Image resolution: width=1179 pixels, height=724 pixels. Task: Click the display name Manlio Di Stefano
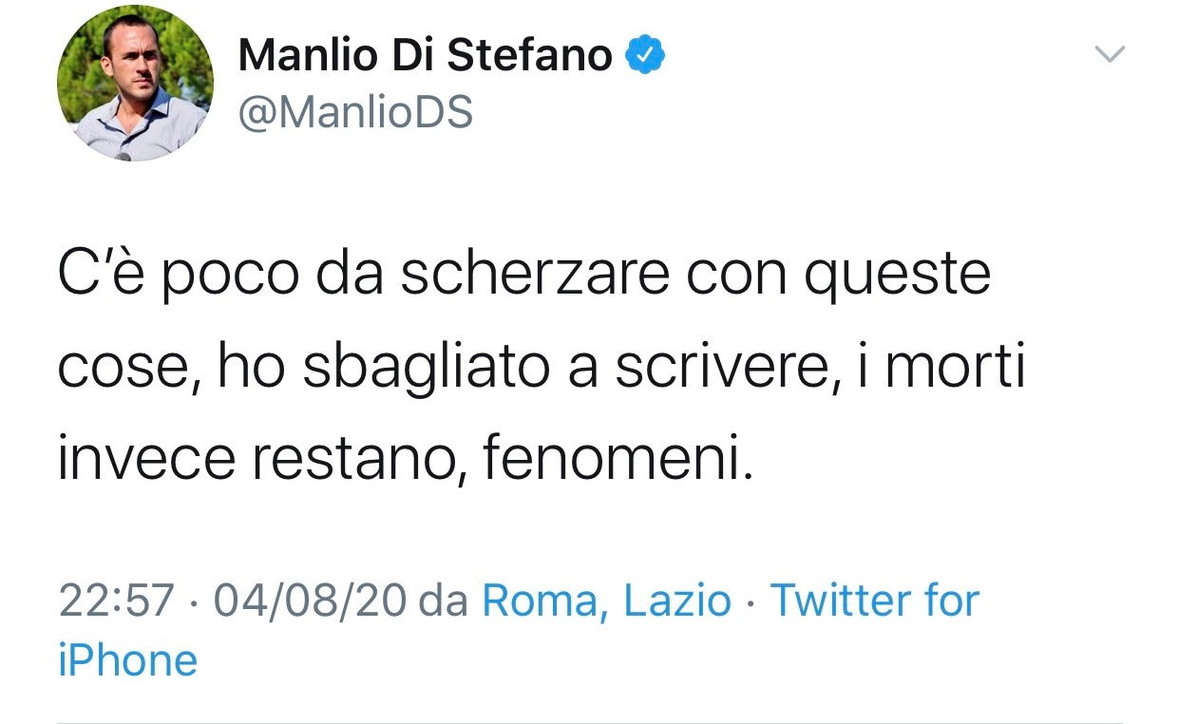coord(426,55)
